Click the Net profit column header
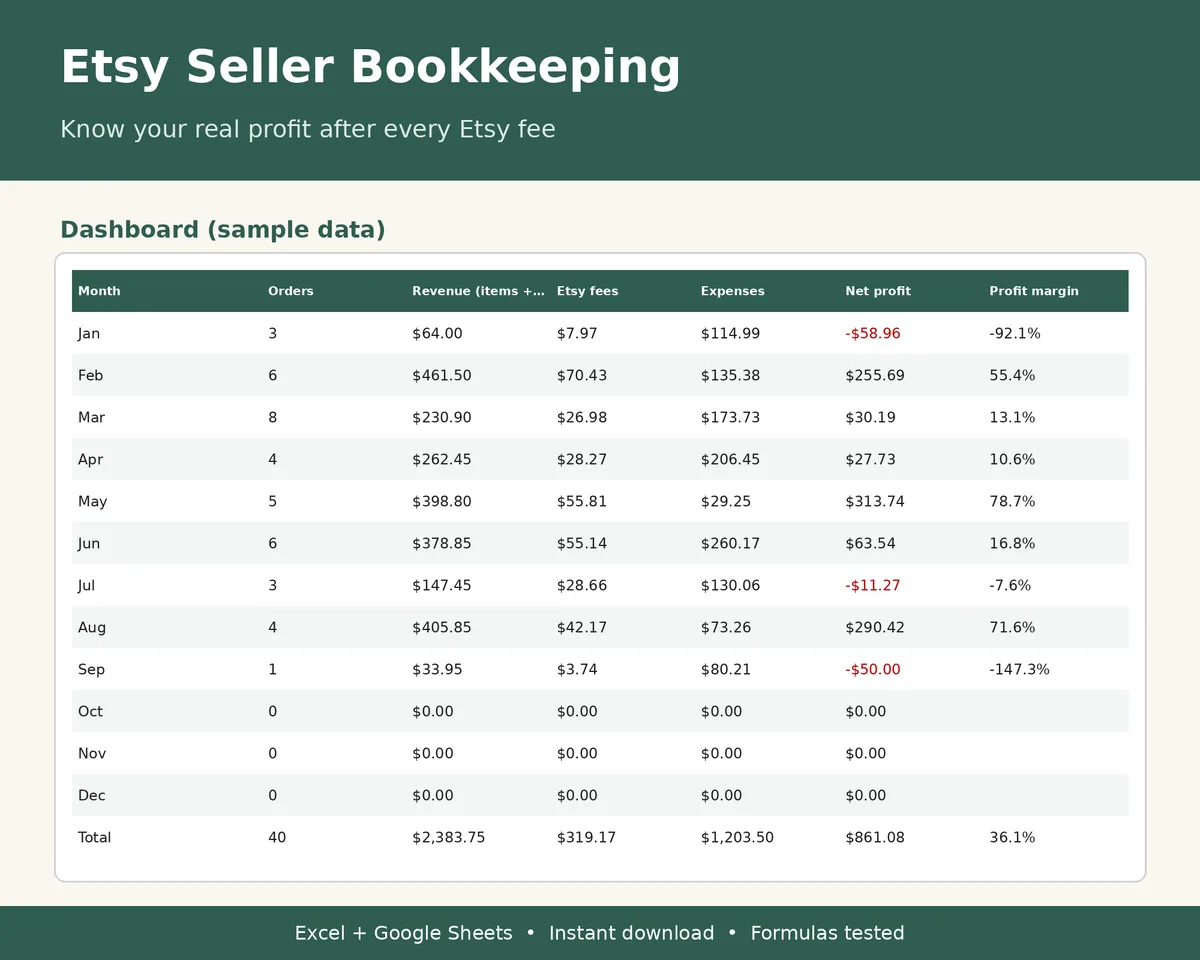 [878, 291]
